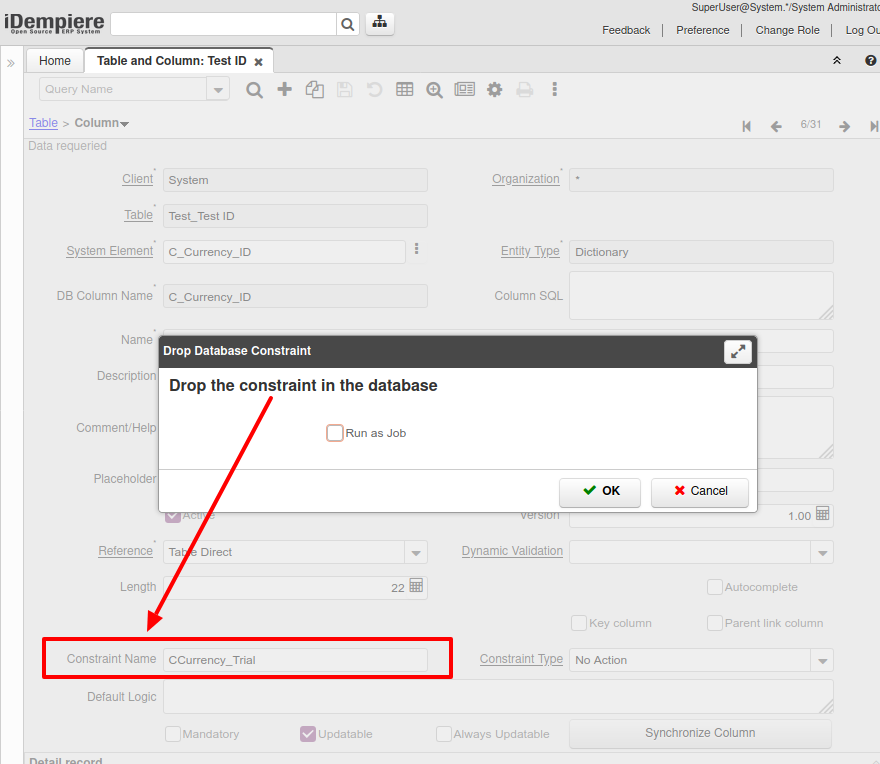Open the Constraint Type dropdown arrow
The height and width of the screenshot is (764, 880).
[x=822, y=661]
